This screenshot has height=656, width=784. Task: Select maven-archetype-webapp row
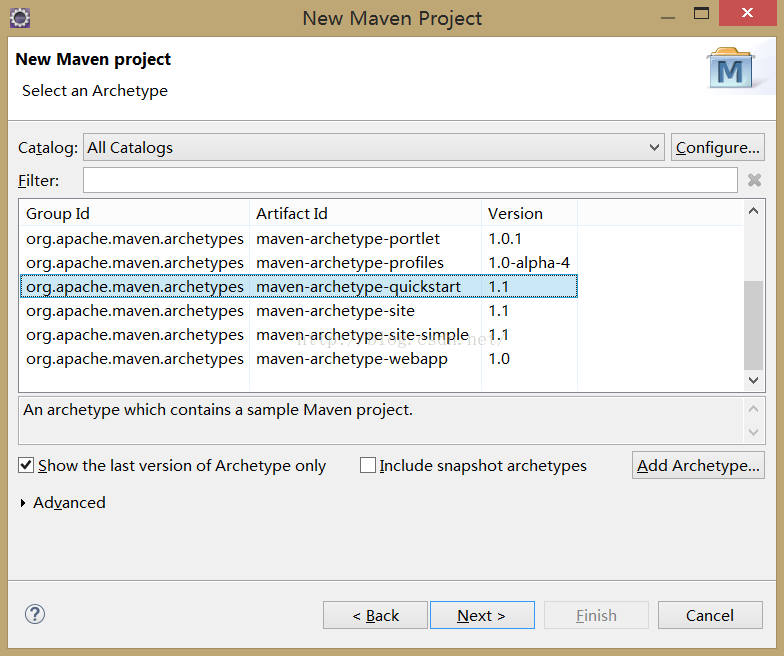click(298, 358)
